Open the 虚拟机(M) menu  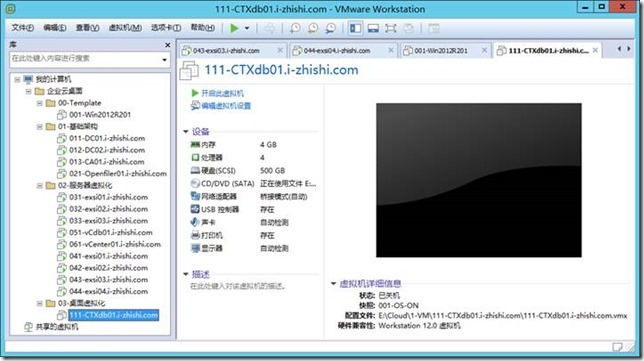click(125, 28)
